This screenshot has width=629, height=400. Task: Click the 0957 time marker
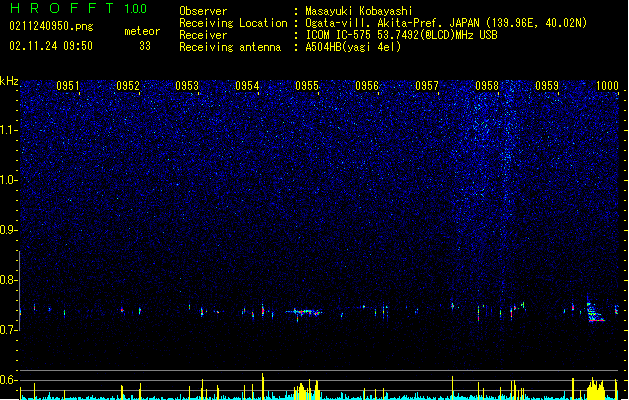coord(427,86)
